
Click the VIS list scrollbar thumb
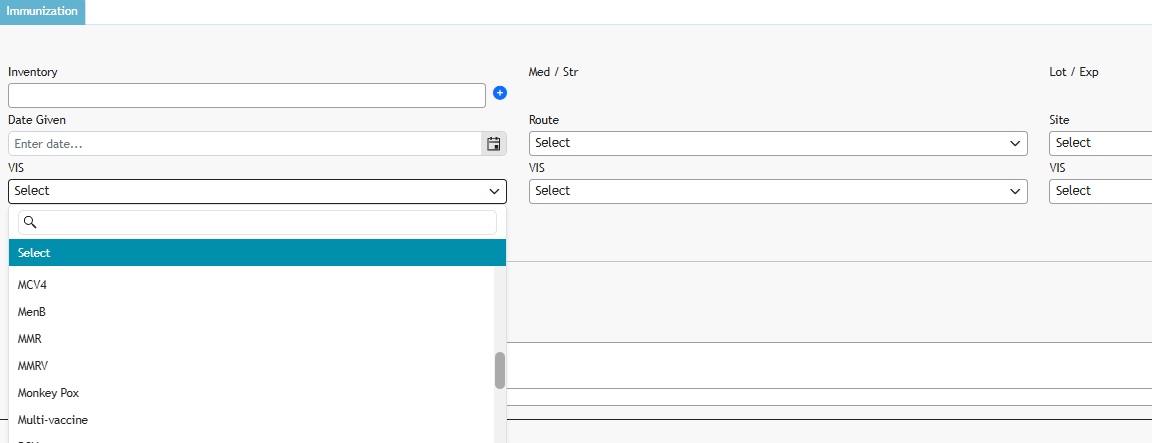point(500,370)
